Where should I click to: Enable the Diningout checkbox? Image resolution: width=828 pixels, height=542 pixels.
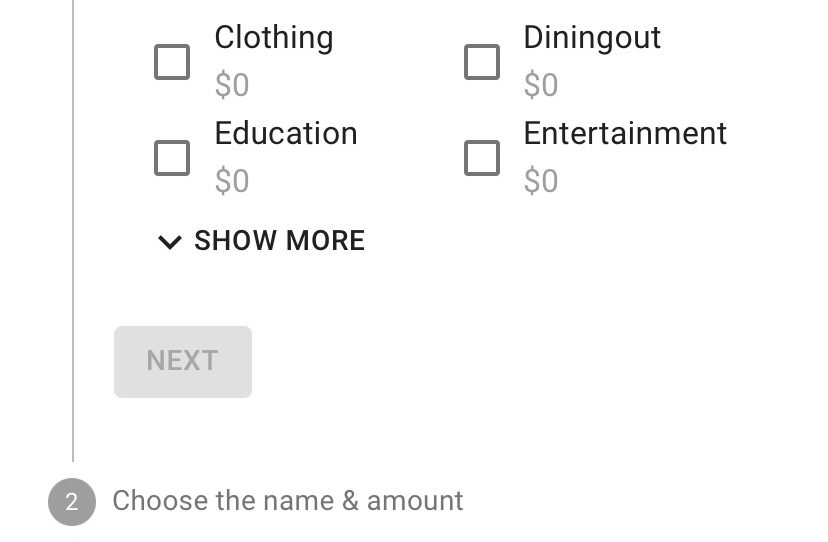(x=482, y=62)
